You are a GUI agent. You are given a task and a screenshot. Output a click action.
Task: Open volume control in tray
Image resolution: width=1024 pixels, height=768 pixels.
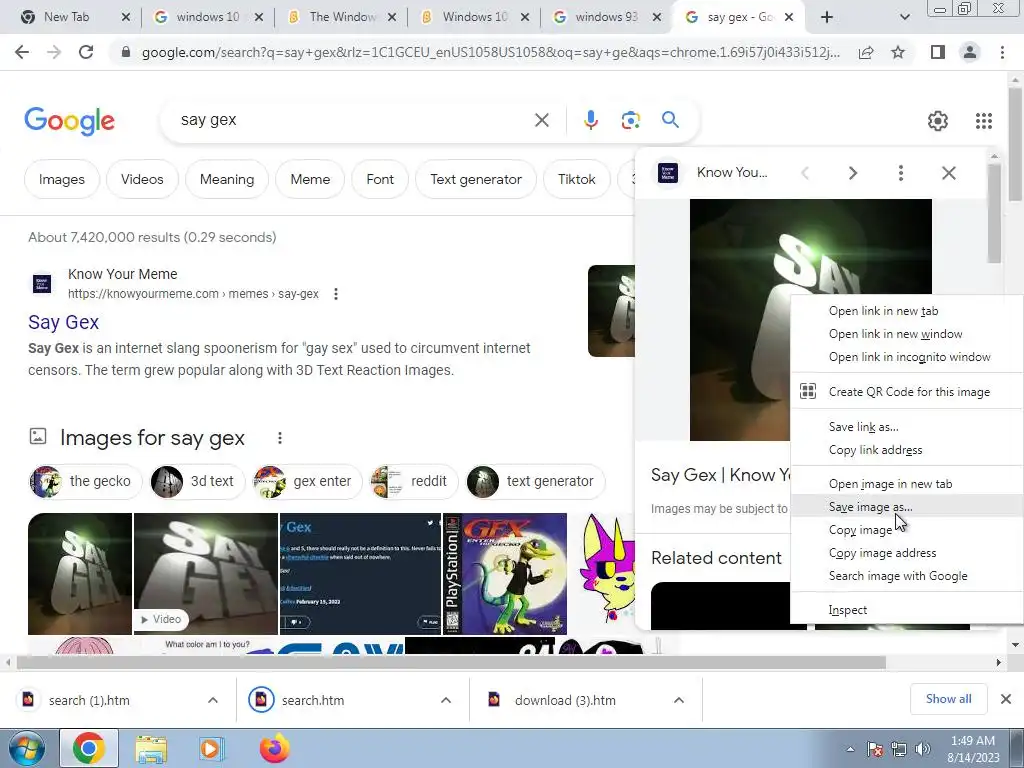pos(922,749)
